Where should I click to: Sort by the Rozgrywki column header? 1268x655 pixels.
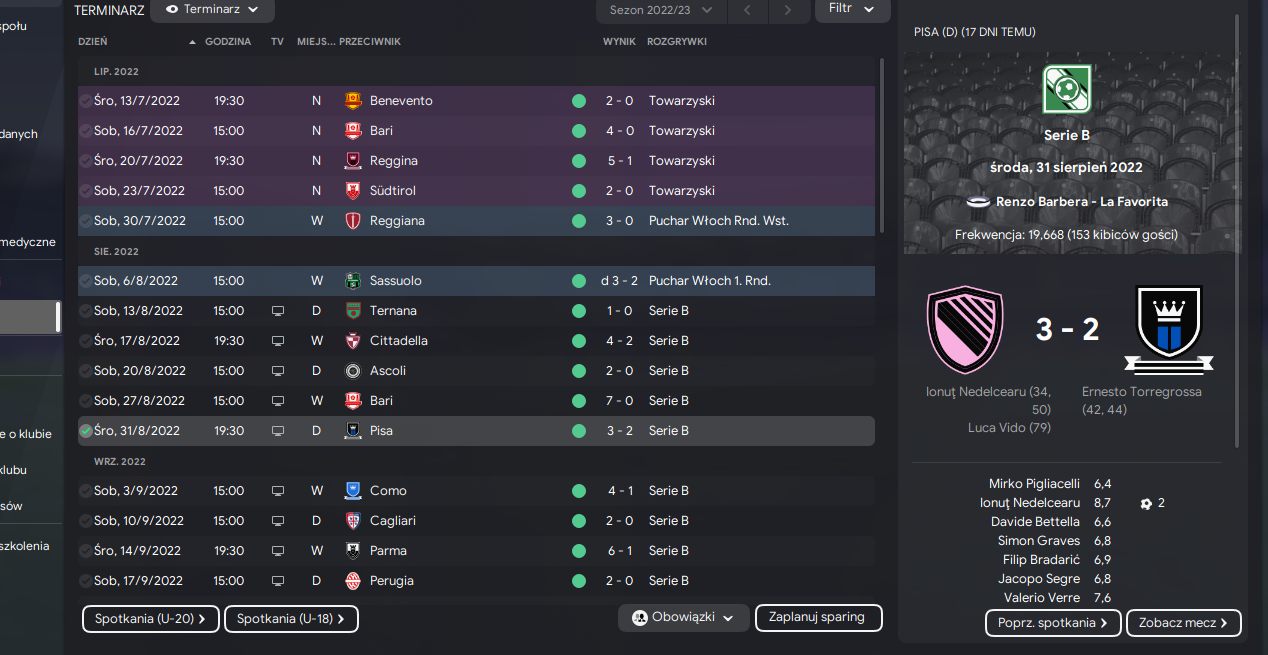pyautogui.click(x=677, y=42)
